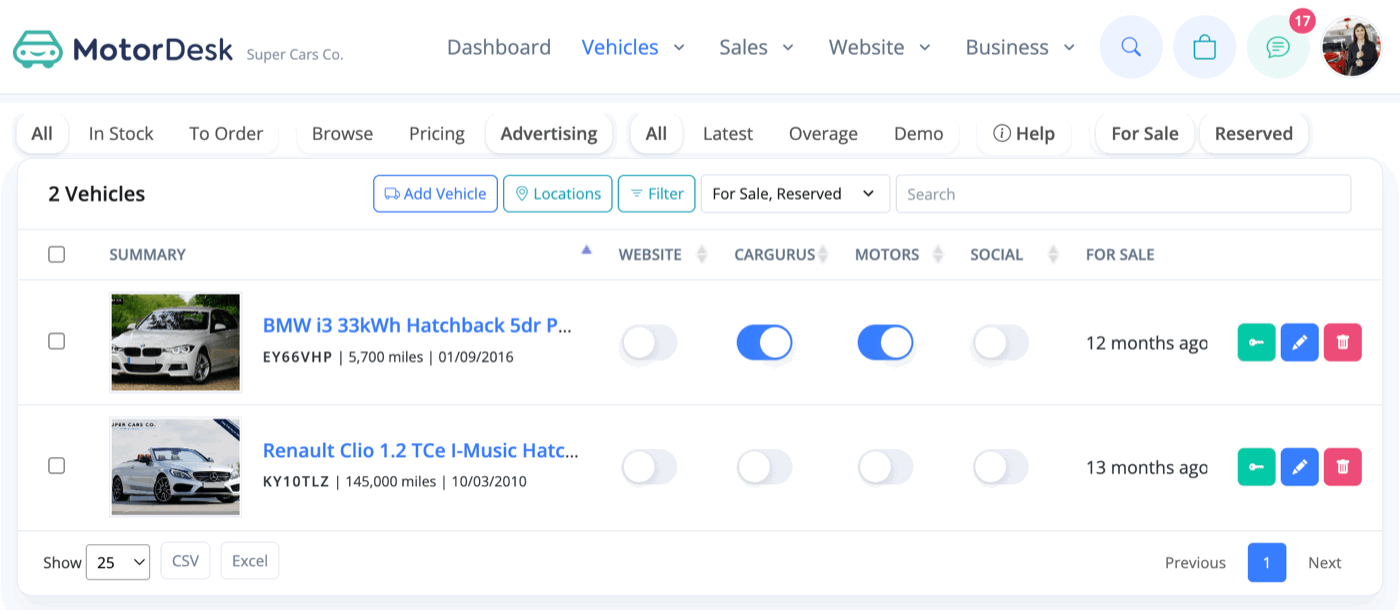Tick the select-all checkbox in table header
The width and height of the screenshot is (1400, 610).
pos(57,255)
